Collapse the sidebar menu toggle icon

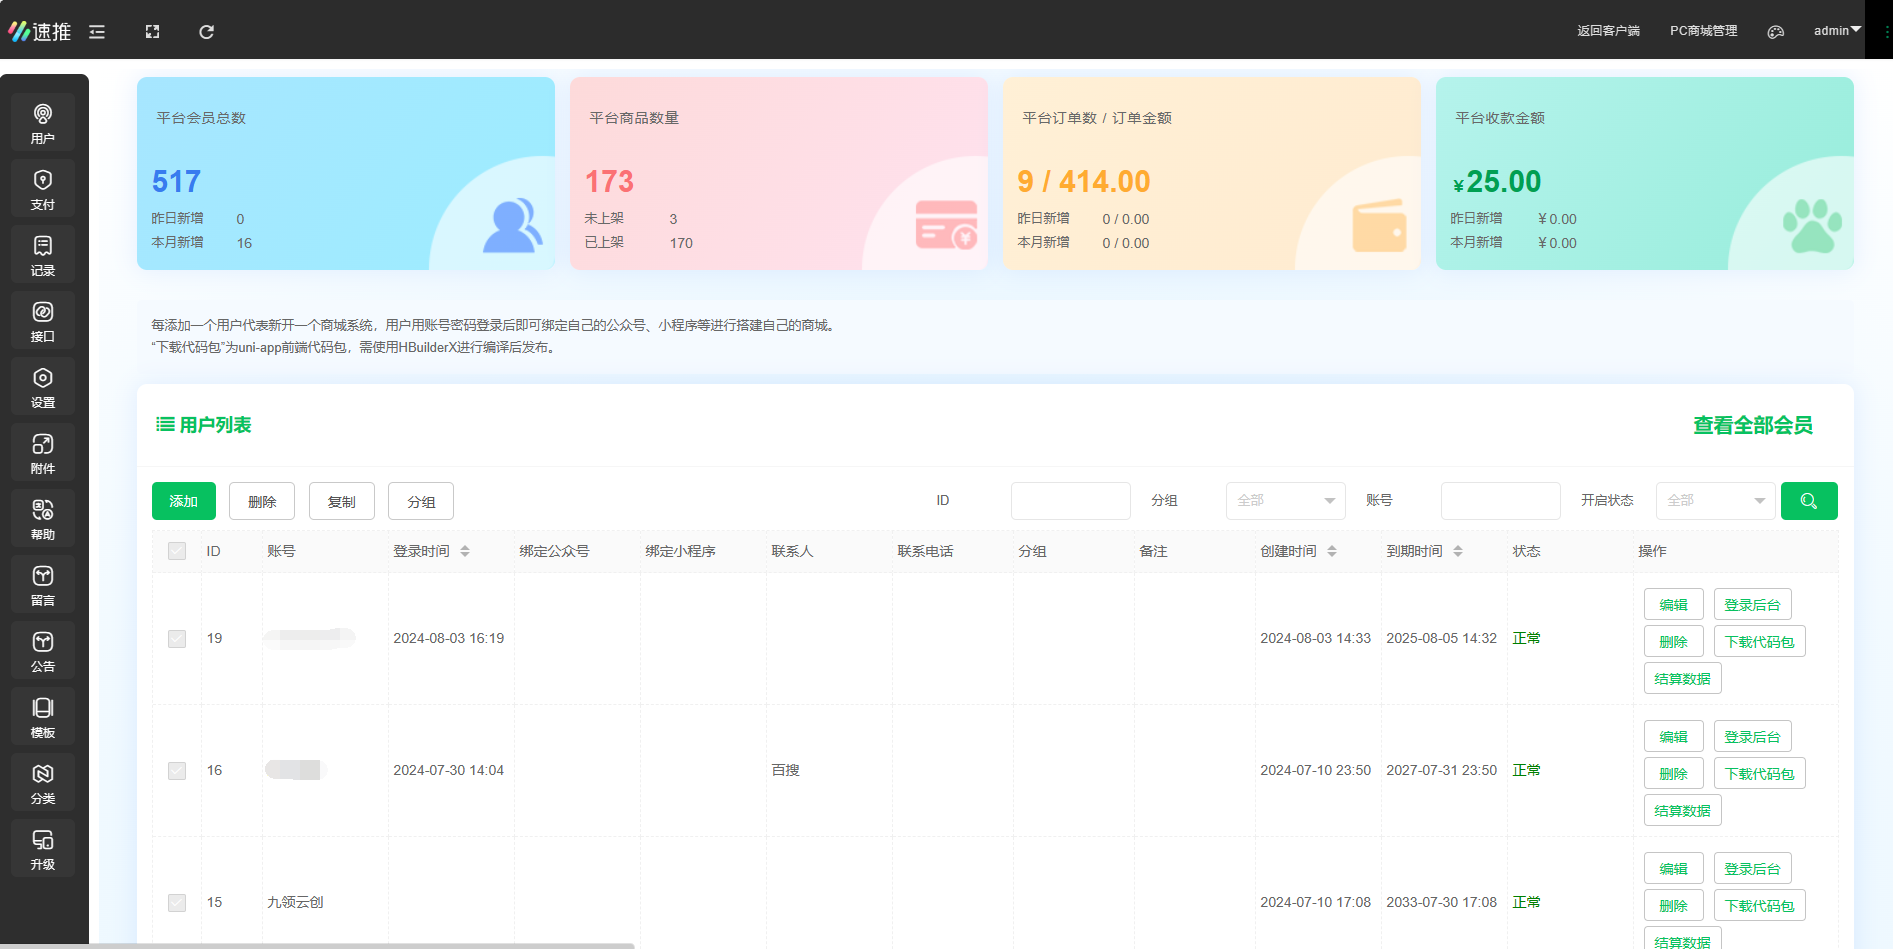coord(97,32)
